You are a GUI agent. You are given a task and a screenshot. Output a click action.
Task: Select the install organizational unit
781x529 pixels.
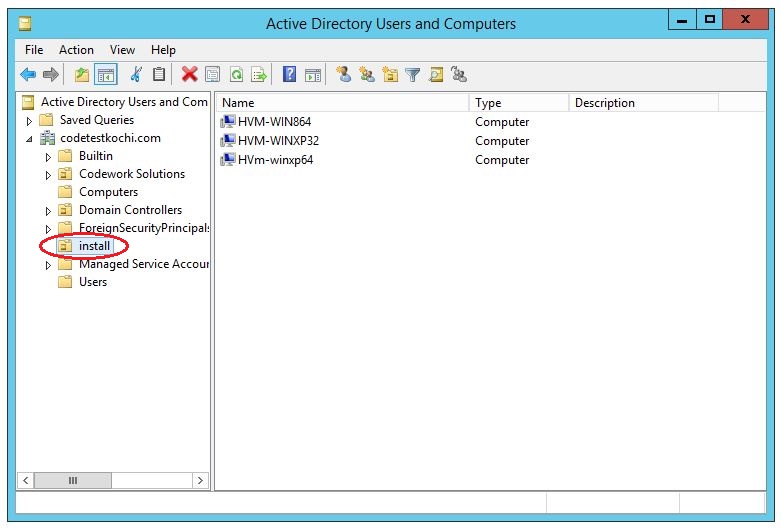point(94,246)
